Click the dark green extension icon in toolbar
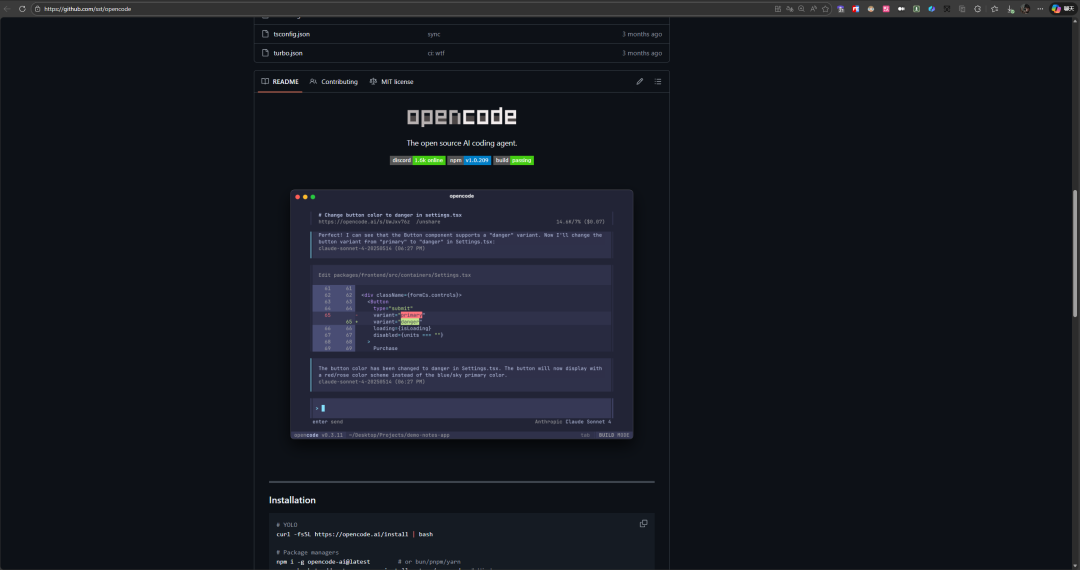 (x=916, y=9)
